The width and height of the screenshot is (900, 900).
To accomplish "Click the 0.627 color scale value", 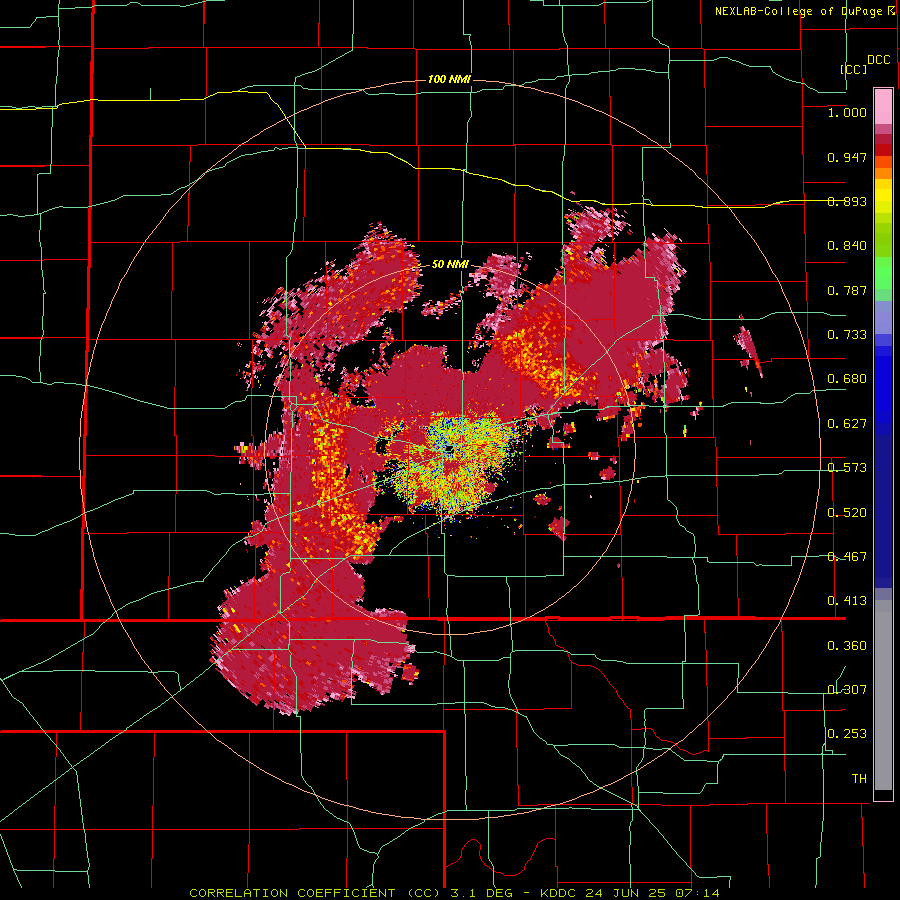I will 847,424.
